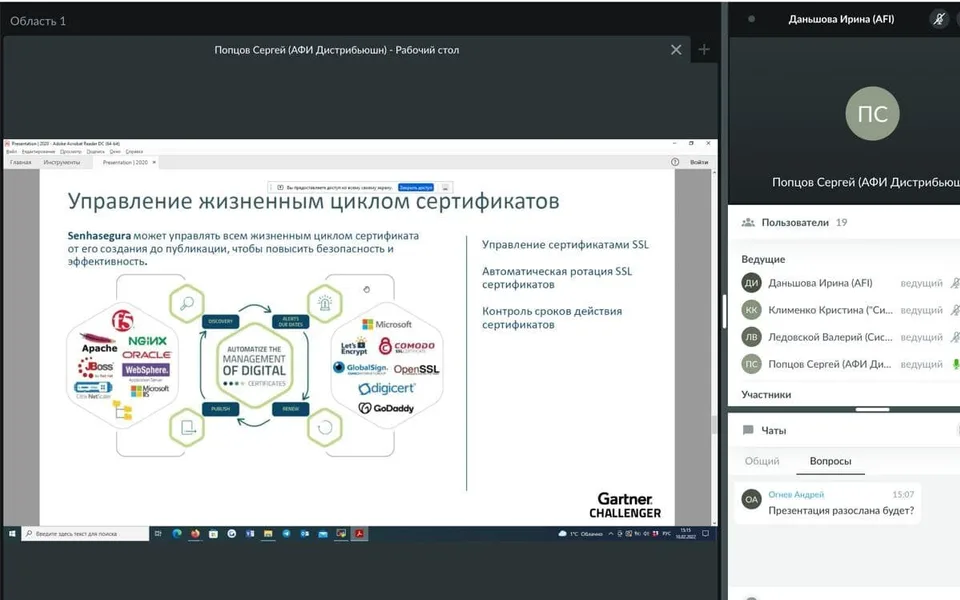Open the Справка menu in Acrobat
The width and height of the screenshot is (960, 600).
tap(134, 151)
